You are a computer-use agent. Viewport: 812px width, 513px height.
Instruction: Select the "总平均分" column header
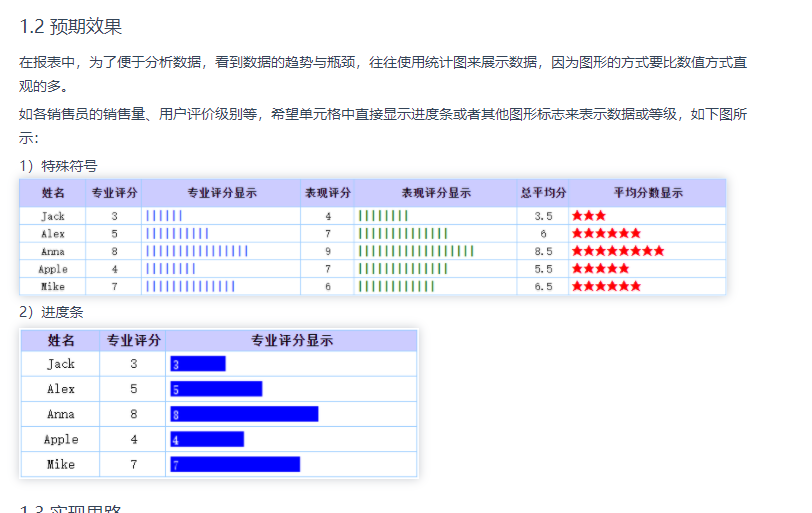tap(543, 193)
